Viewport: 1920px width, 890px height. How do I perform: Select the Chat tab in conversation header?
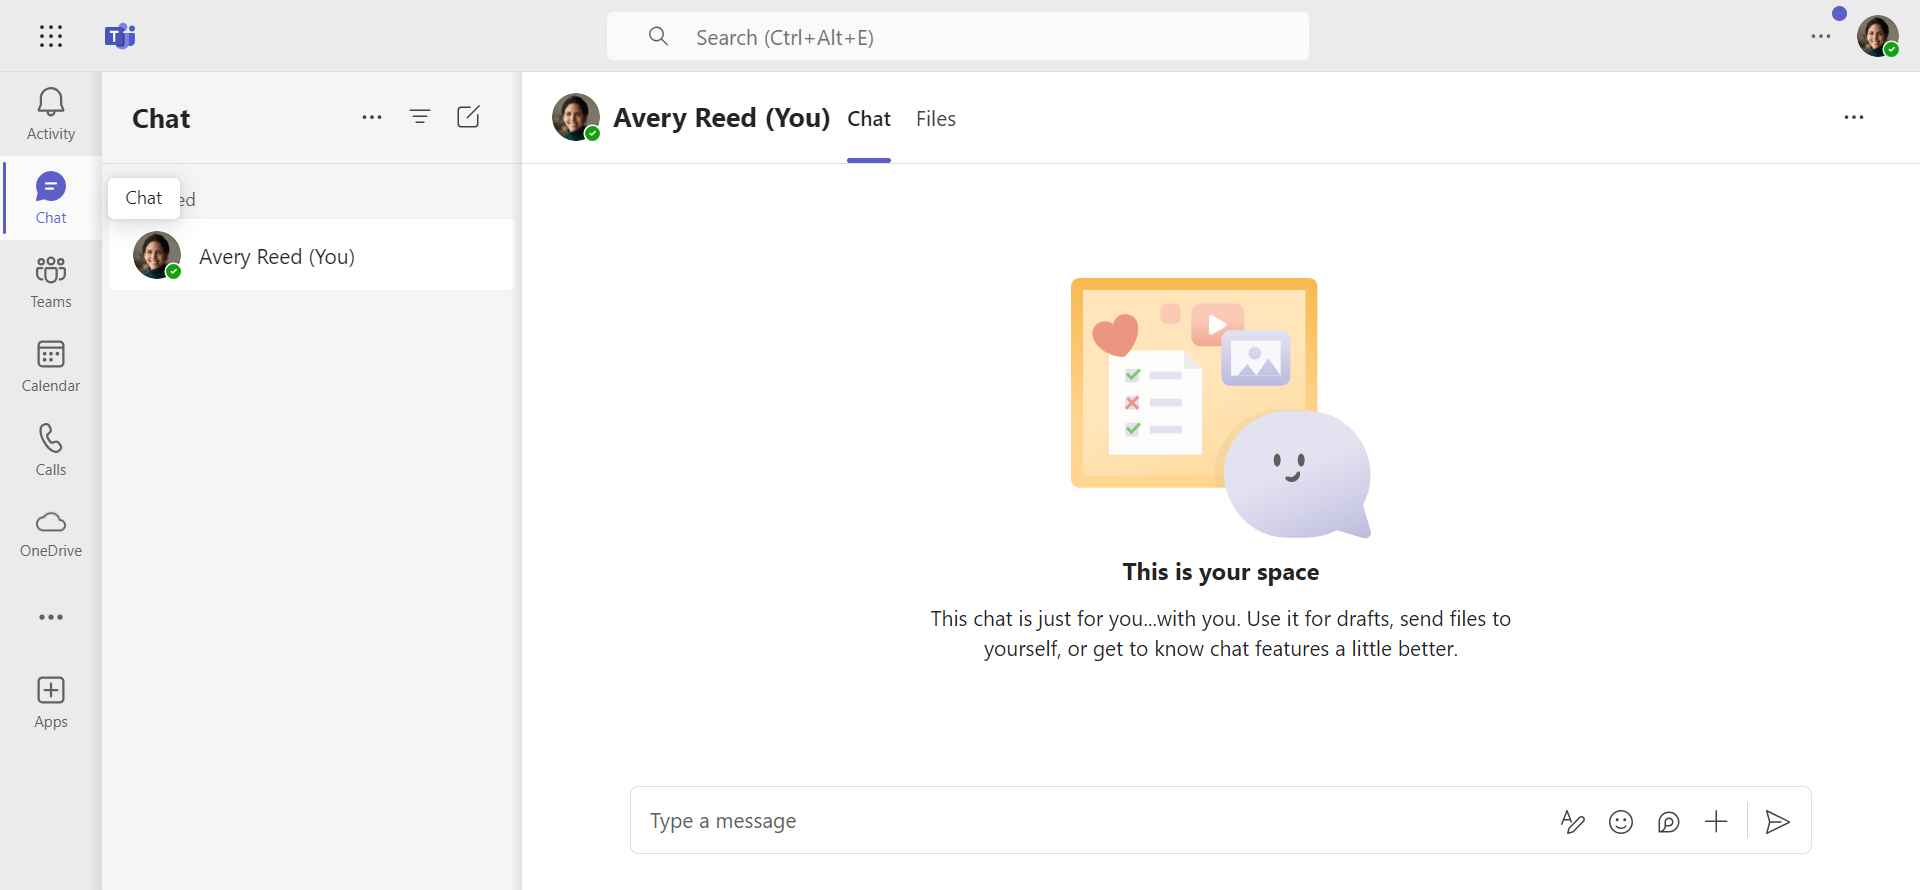pyautogui.click(x=868, y=119)
